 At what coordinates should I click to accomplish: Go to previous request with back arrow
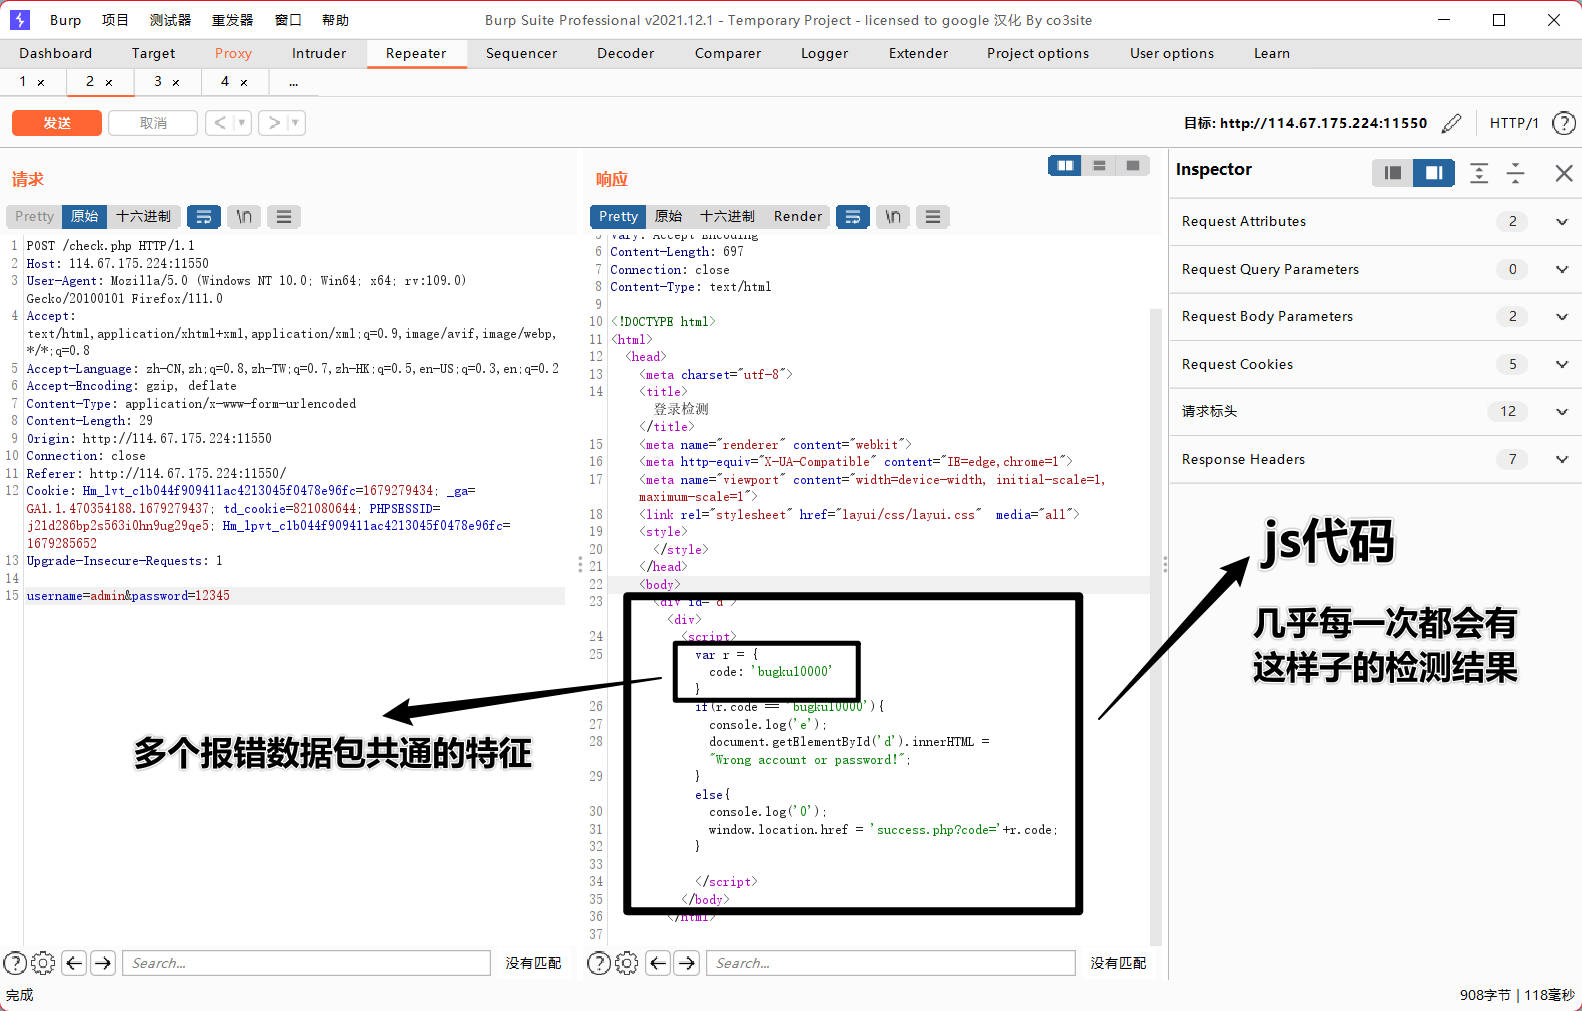click(220, 123)
